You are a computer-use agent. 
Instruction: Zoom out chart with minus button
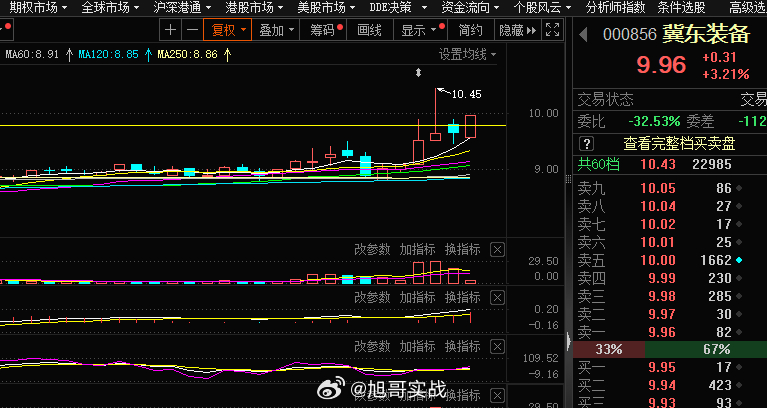192,30
